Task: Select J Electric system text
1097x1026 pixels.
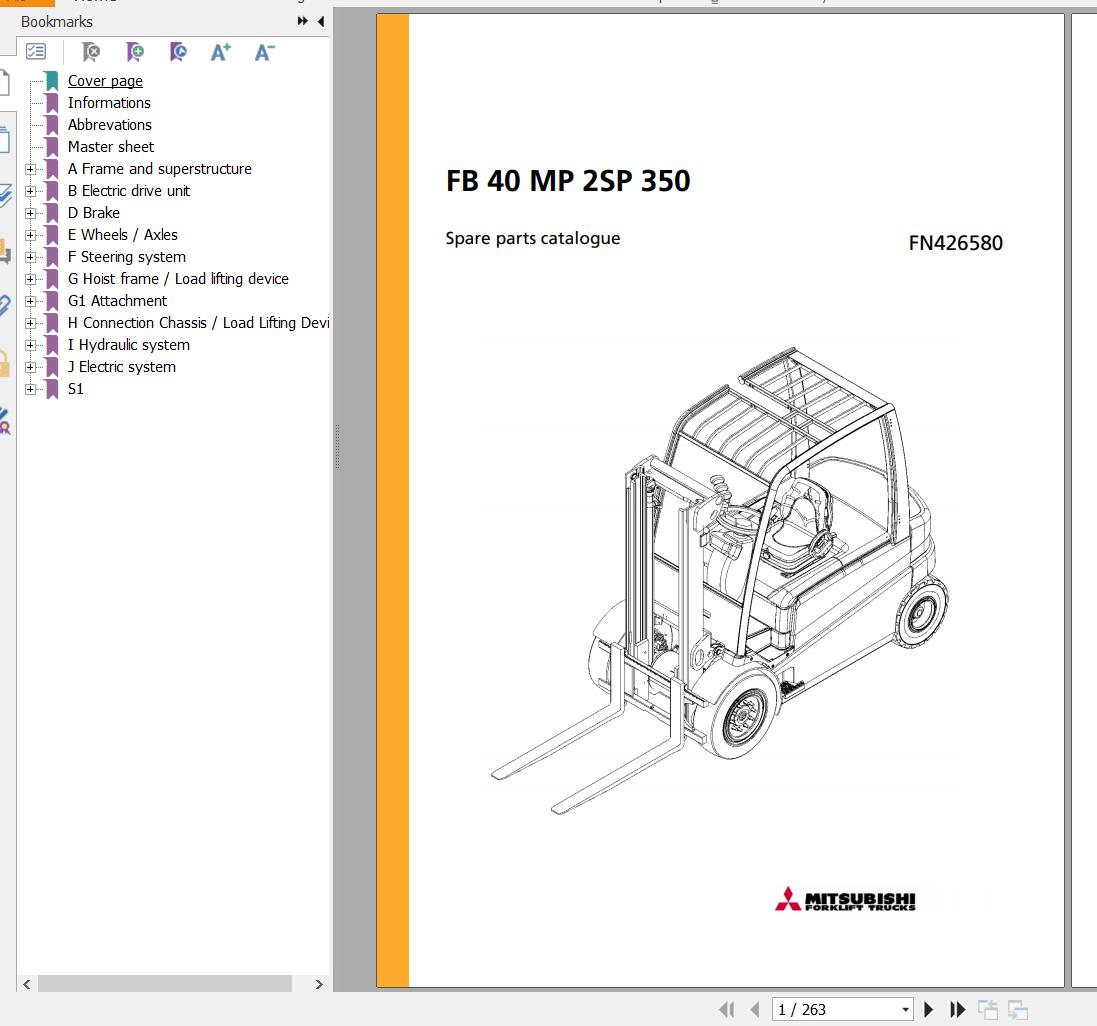Action: click(x=122, y=367)
